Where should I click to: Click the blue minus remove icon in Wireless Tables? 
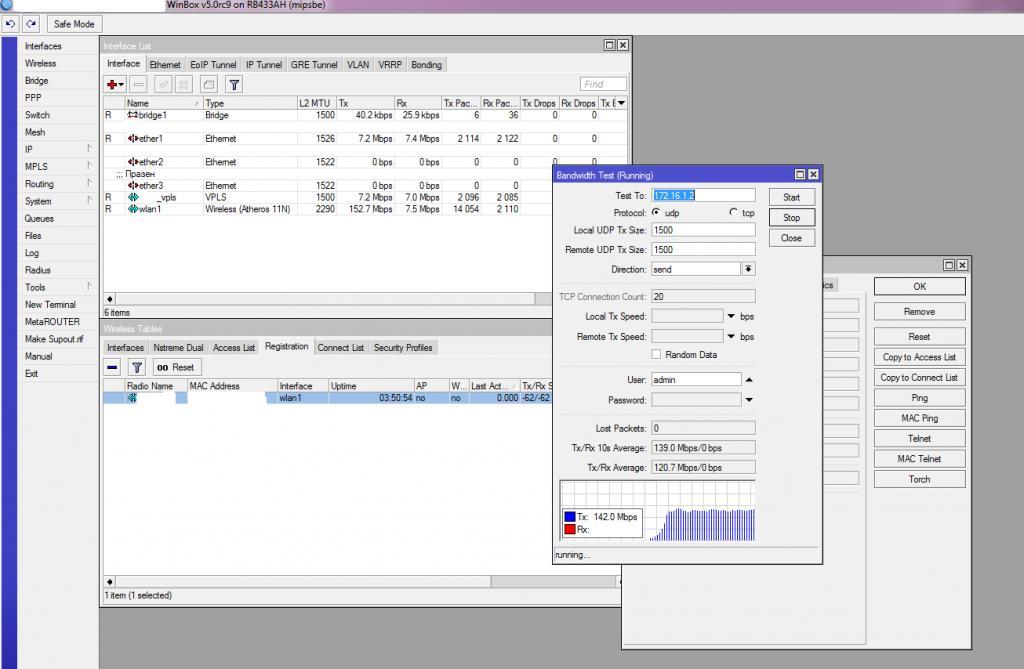click(x=113, y=367)
